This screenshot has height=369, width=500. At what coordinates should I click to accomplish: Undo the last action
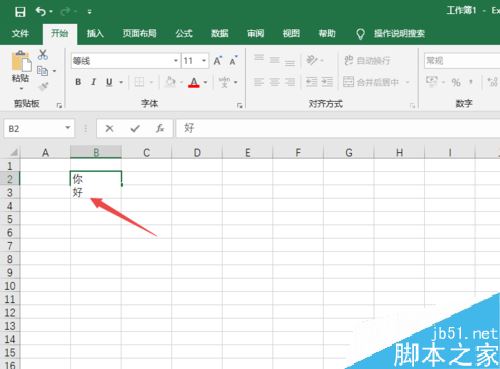click(x=41, y=12)
